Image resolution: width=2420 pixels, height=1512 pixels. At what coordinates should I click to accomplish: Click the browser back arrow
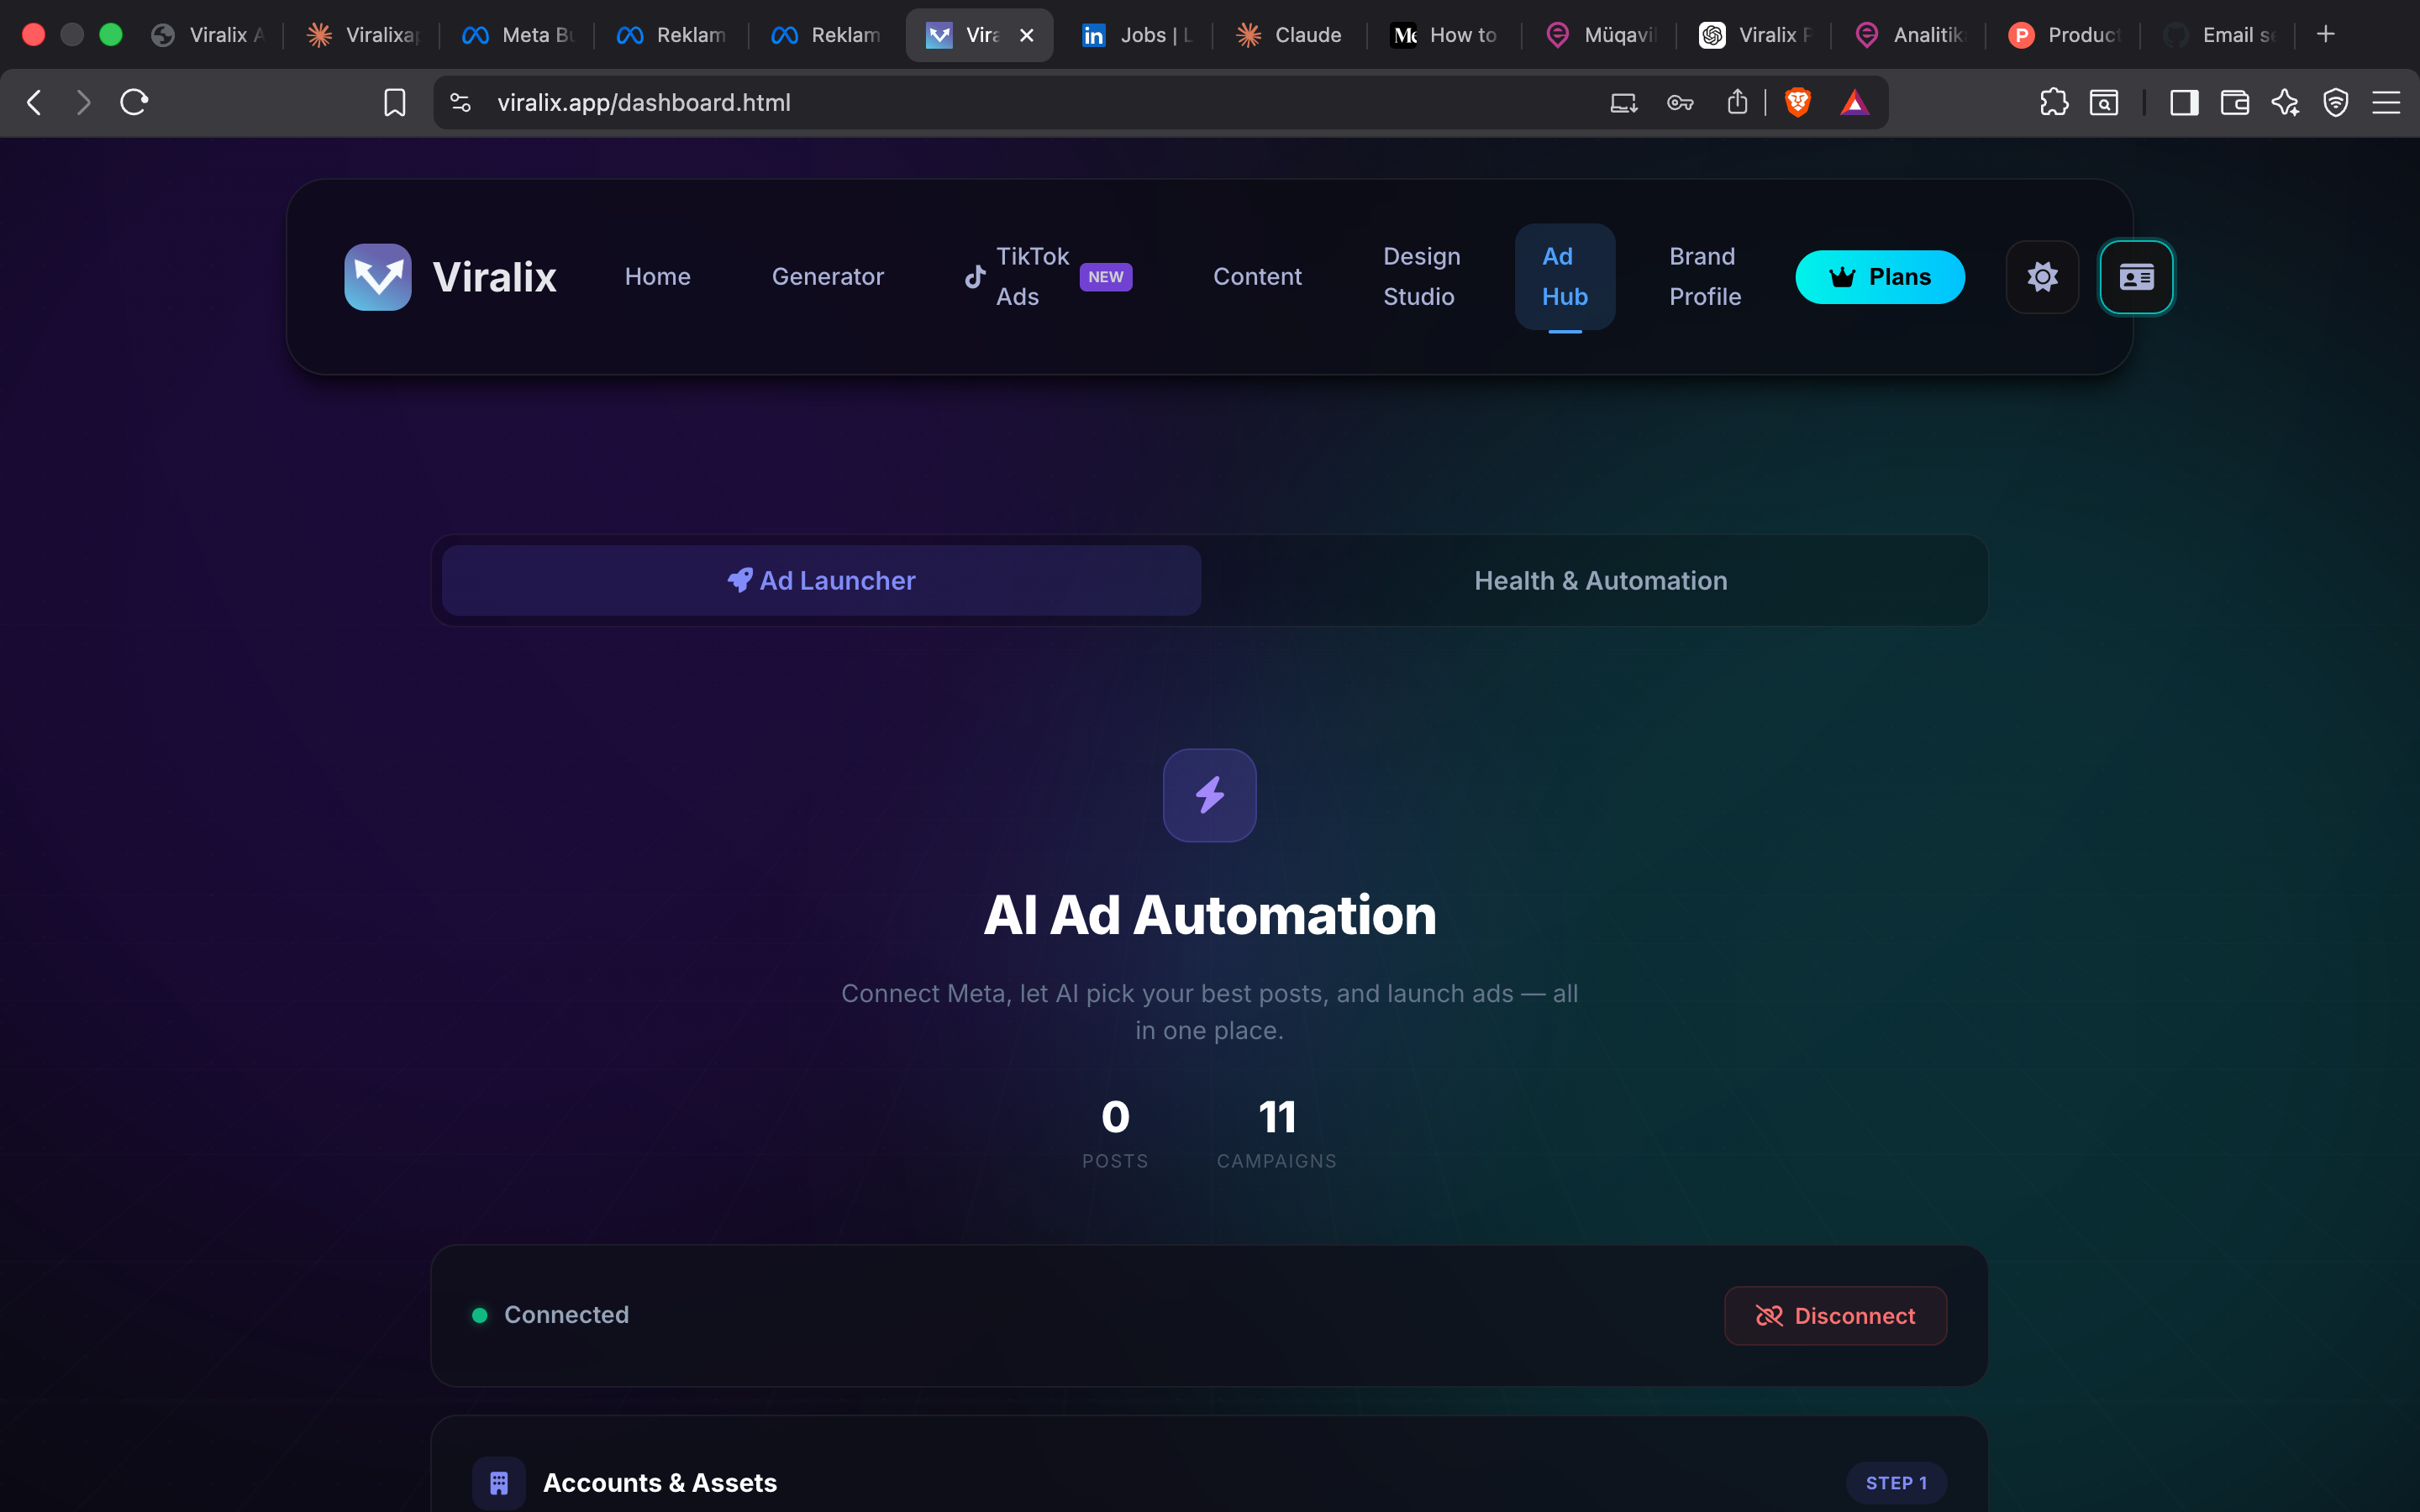[x=35, y=102]
